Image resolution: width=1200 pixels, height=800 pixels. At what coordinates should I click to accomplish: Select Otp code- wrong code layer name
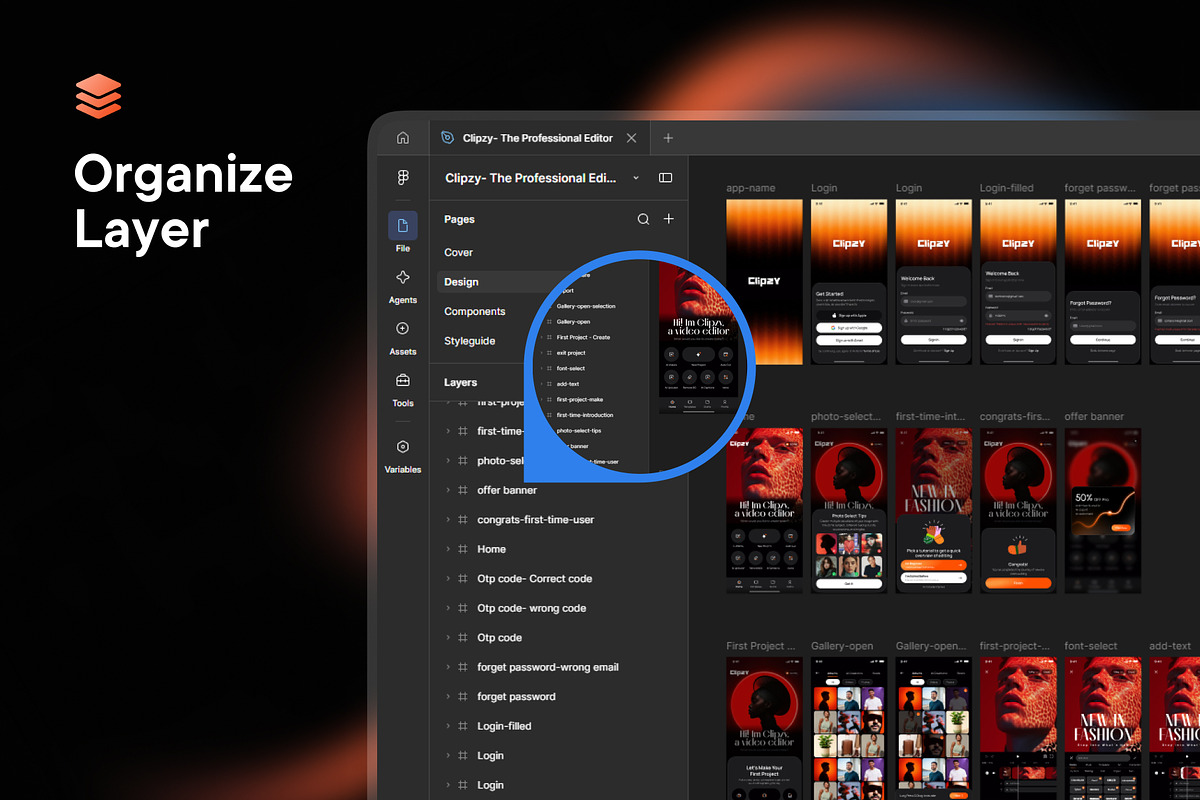532,608
